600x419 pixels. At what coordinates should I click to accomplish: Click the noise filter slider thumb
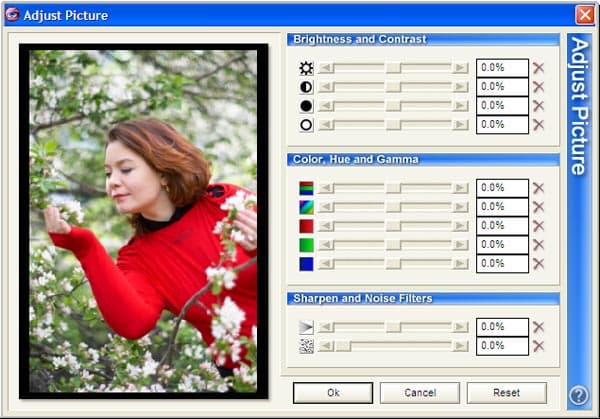click(343, 346)
